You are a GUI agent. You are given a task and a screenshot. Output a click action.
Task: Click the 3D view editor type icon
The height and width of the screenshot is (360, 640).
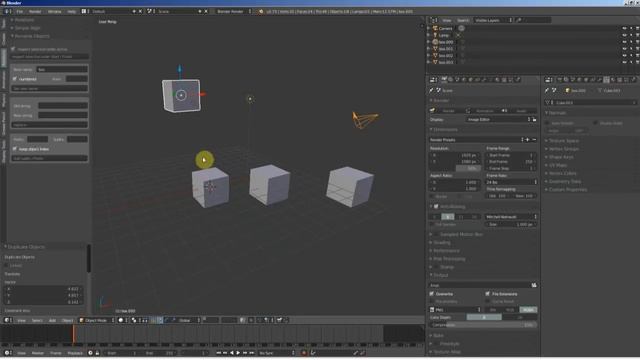(x=7, y=320)
